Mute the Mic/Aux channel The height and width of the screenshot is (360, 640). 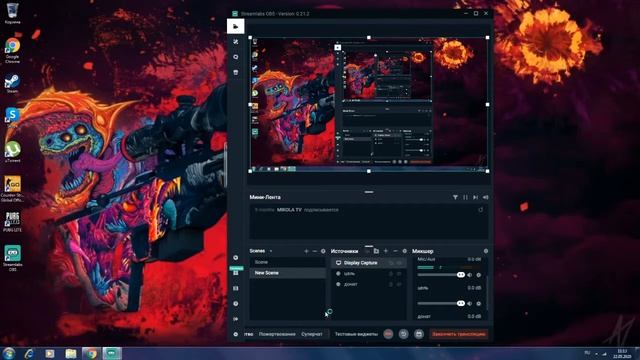coord(470,275)
